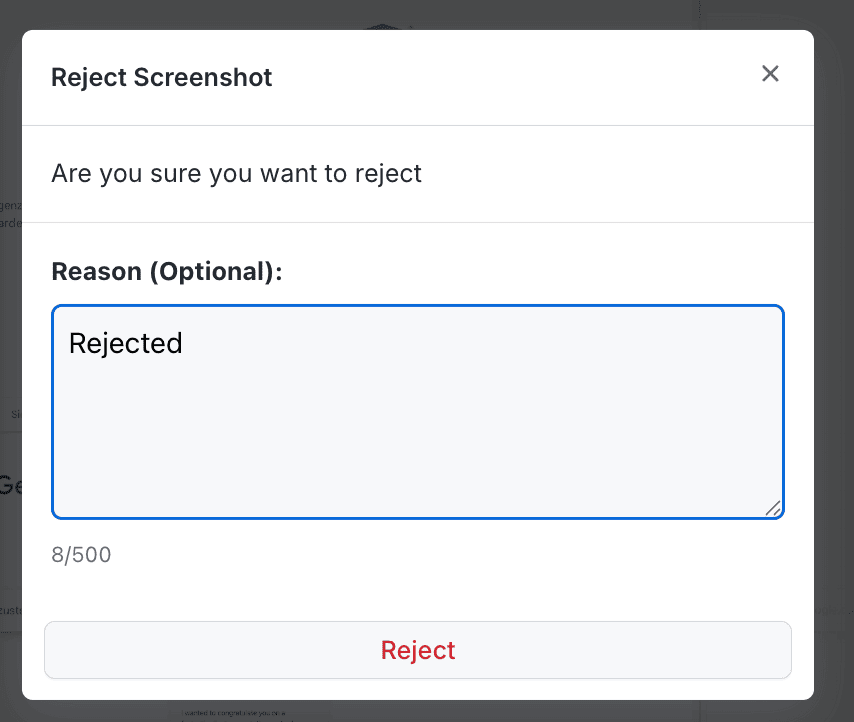Click the dismiss icon beside the dialog title
This screenshot has height=722, width=854.
(770, 73)
